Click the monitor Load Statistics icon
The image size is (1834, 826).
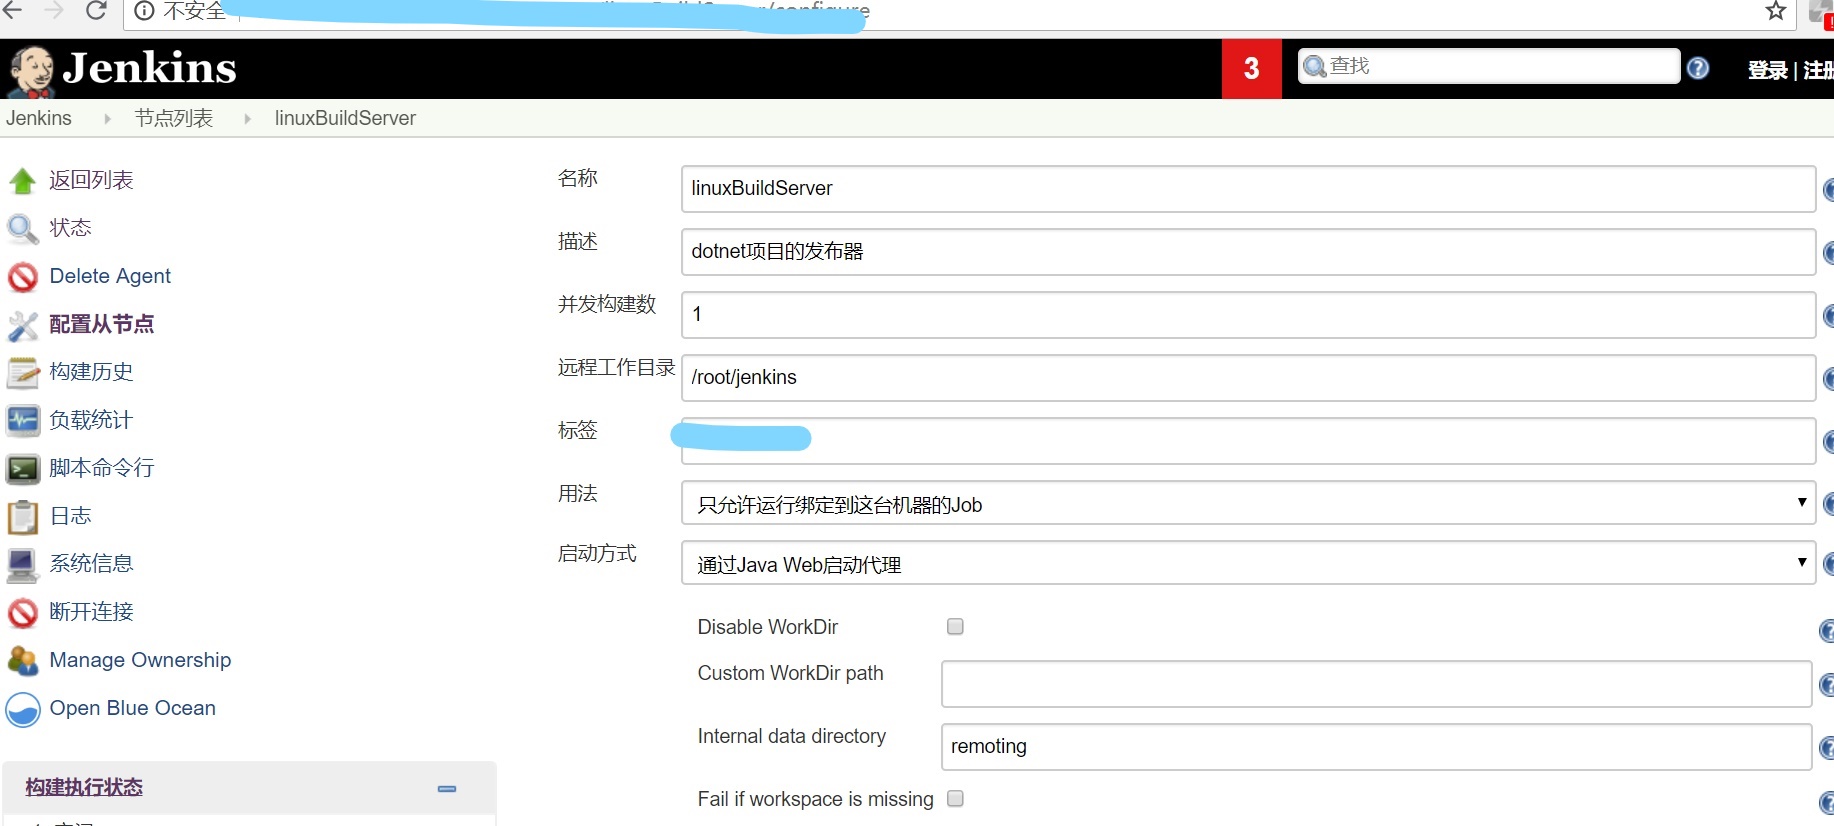pos(22,421)
